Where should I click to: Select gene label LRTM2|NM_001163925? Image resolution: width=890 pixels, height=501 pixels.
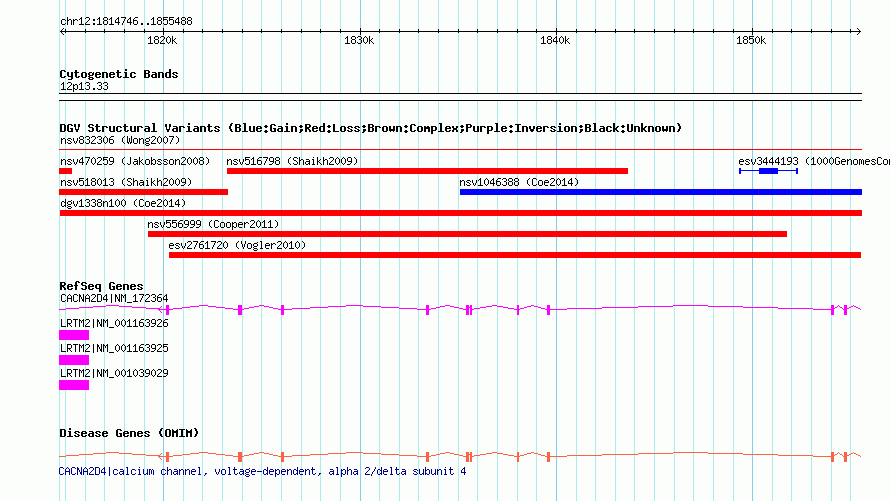click(114, 348)
